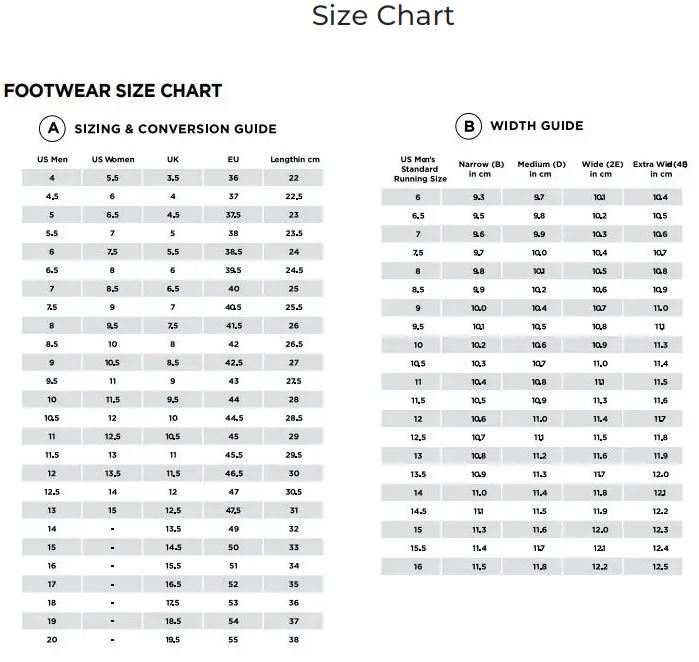This screenshot has width=699, height=662.
Task: Select the Extra Wide (4E) column header
Action: point(661,168)
